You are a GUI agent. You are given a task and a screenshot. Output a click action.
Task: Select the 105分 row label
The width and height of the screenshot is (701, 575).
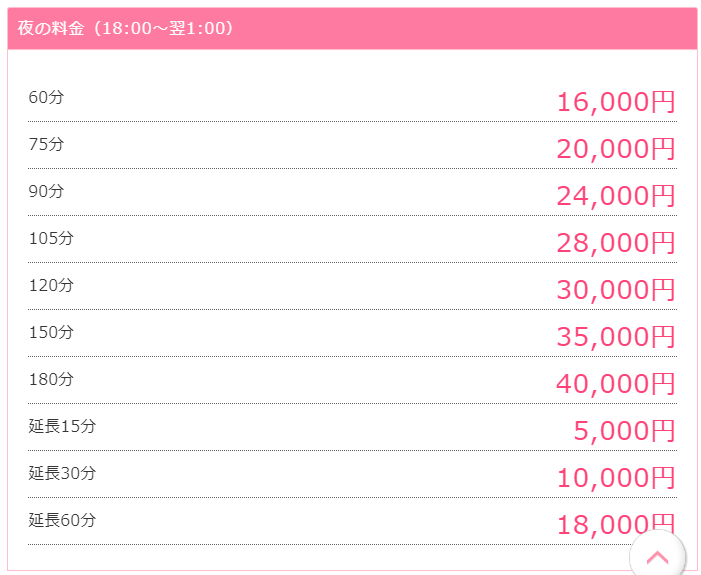coord(51,238)
